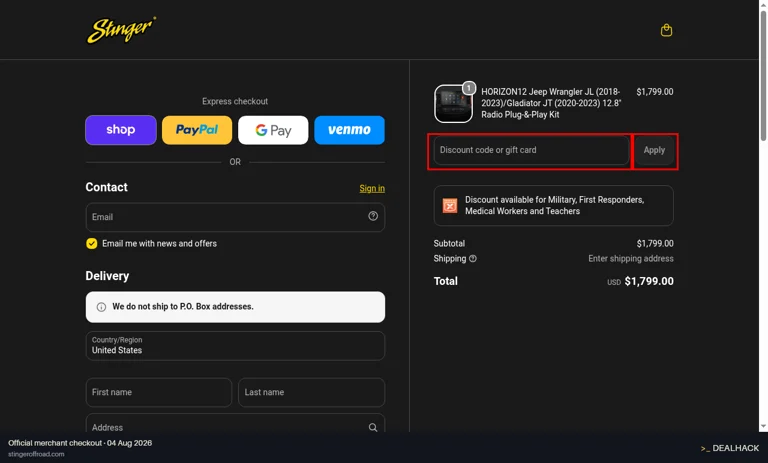Image resolution: width=768 pixels, height=463 pixels.
Task: Open the Military, First Responders discount banner
Action: [x=553, y=205]
